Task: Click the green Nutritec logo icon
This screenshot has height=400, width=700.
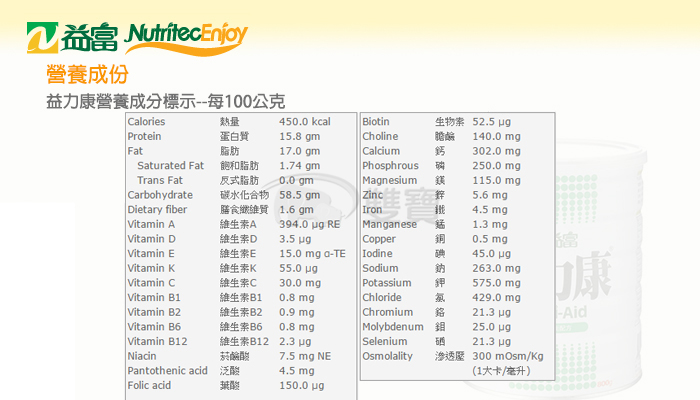Action: point(42,38)
